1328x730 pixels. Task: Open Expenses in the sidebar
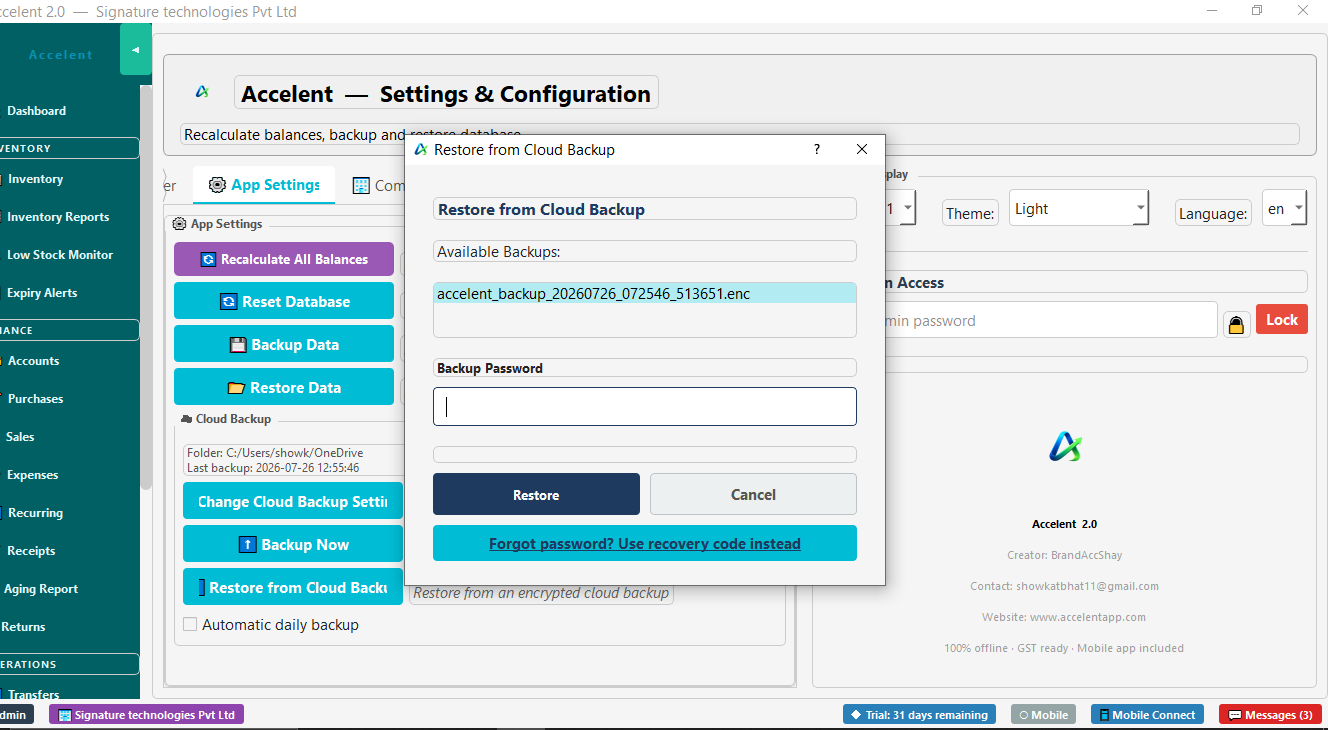32,475
